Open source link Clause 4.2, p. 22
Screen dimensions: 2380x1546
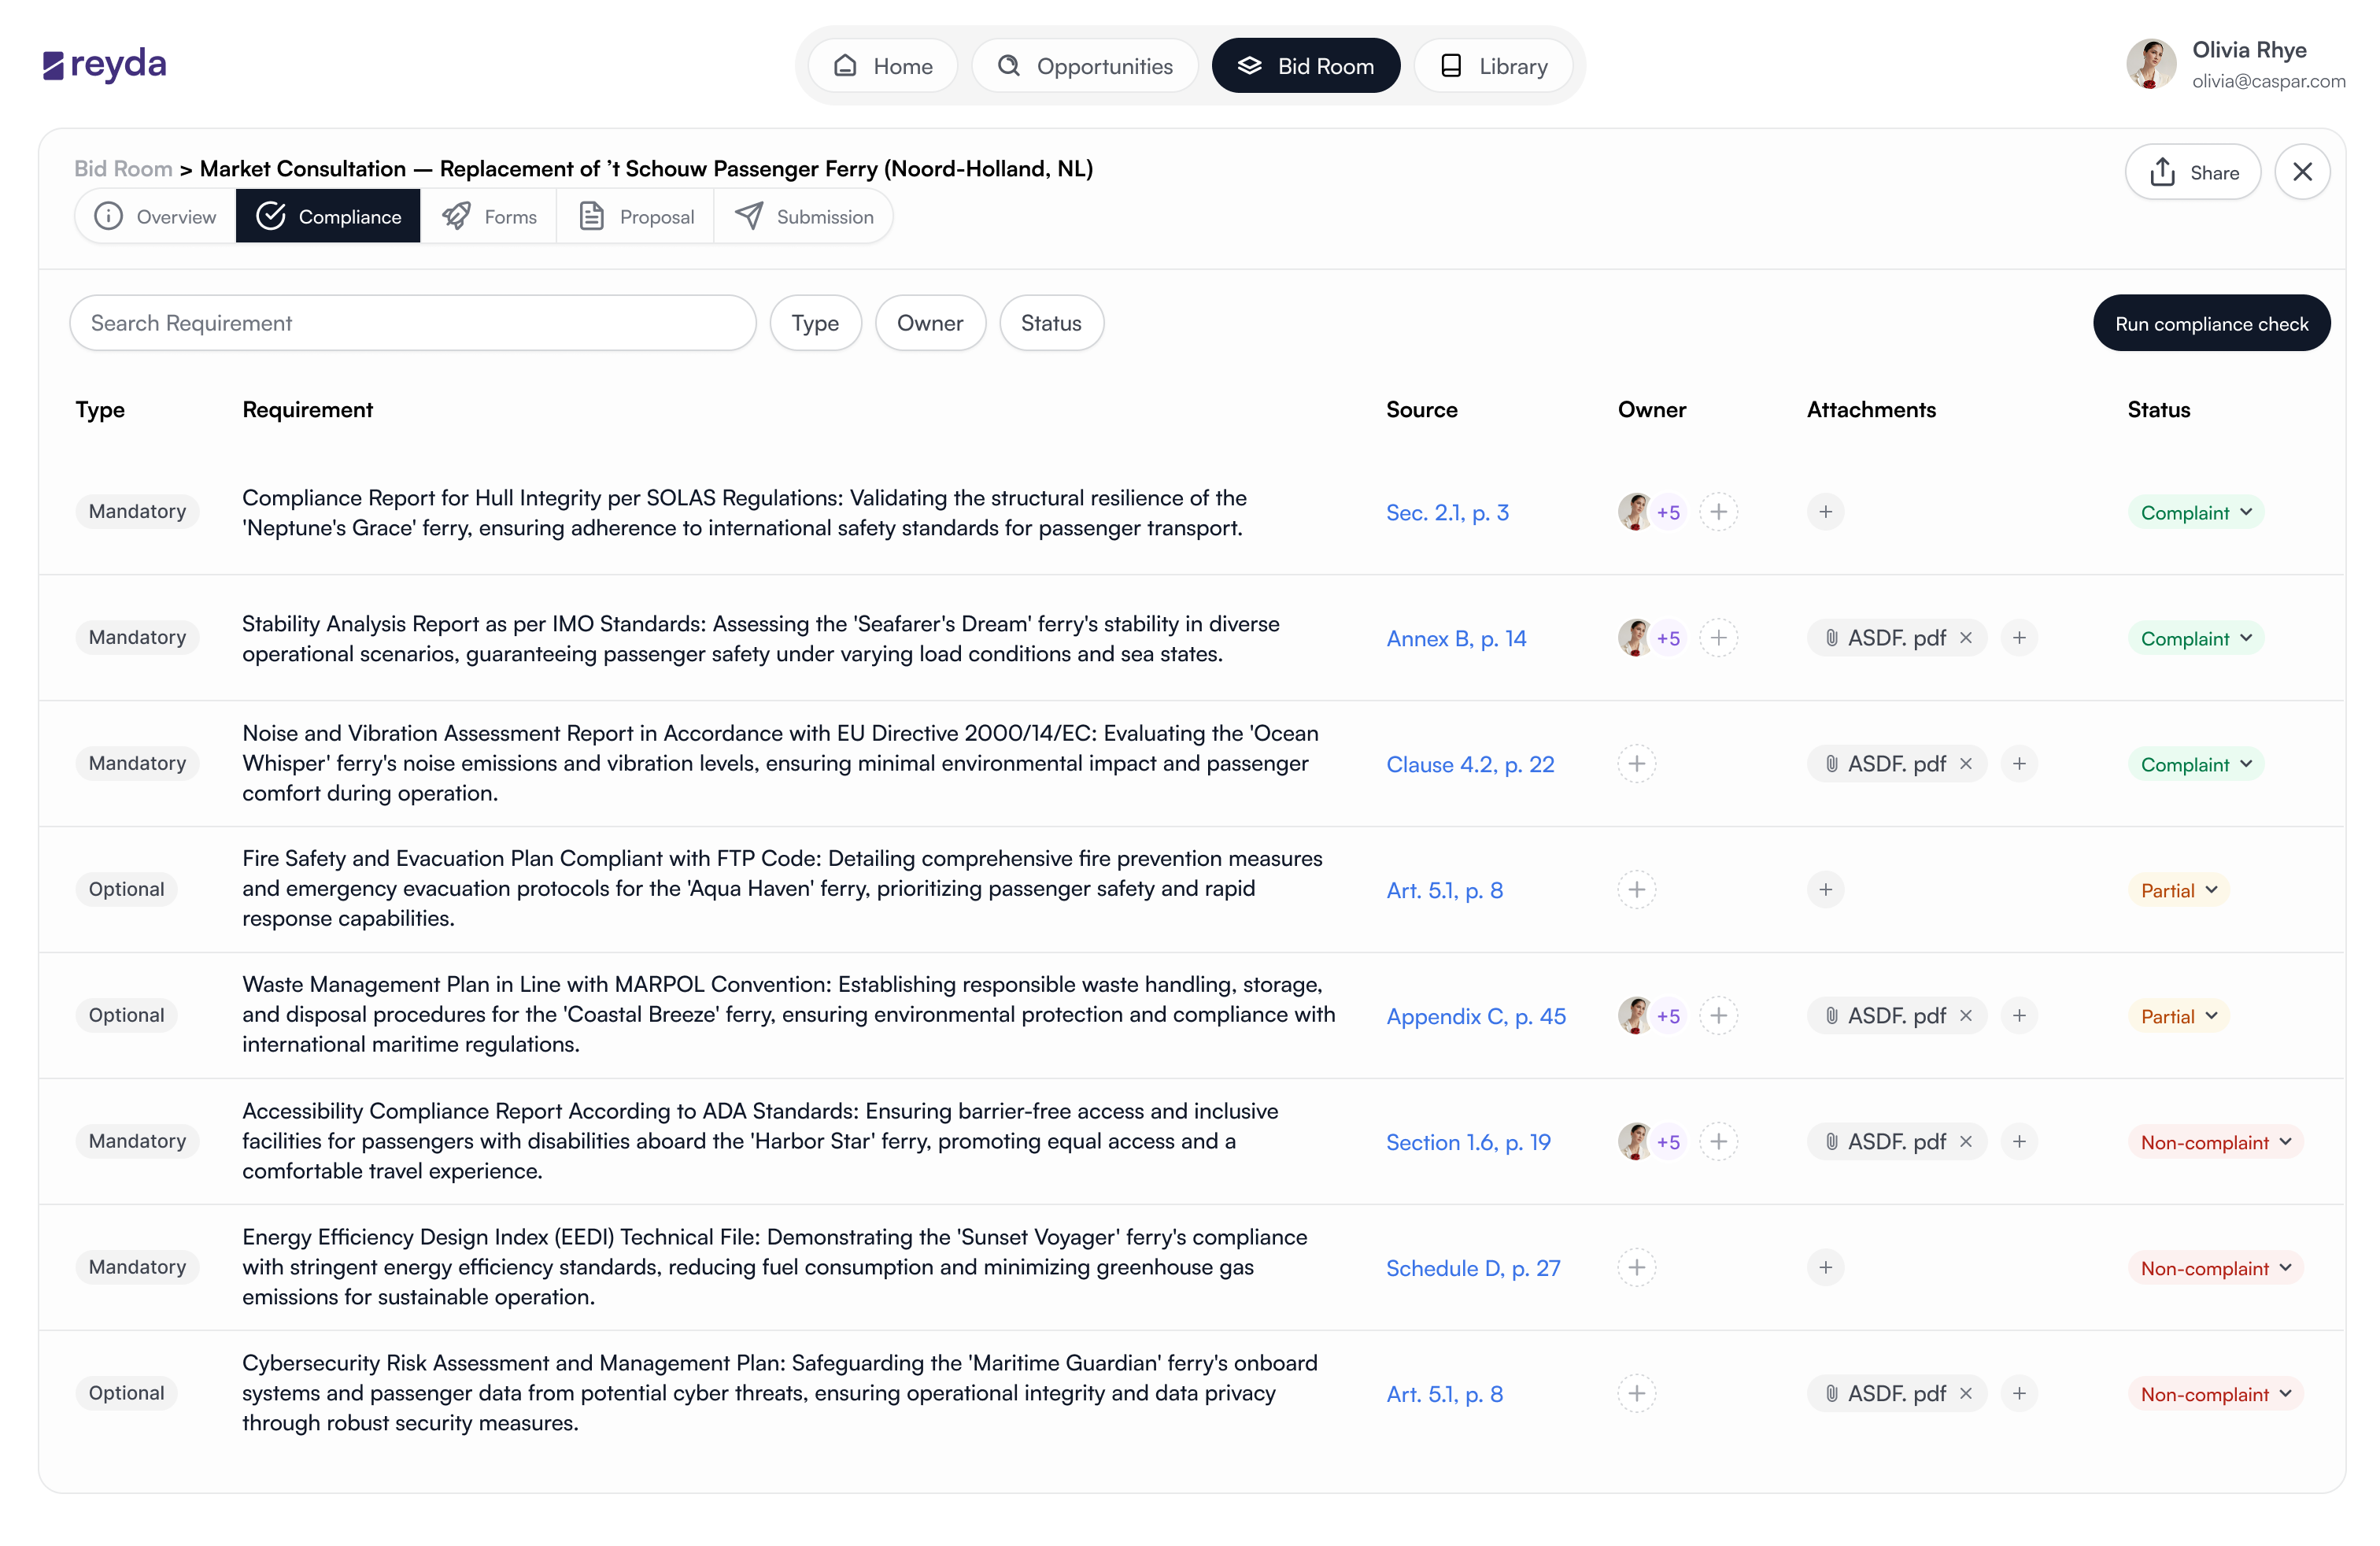pos(1470,765)
